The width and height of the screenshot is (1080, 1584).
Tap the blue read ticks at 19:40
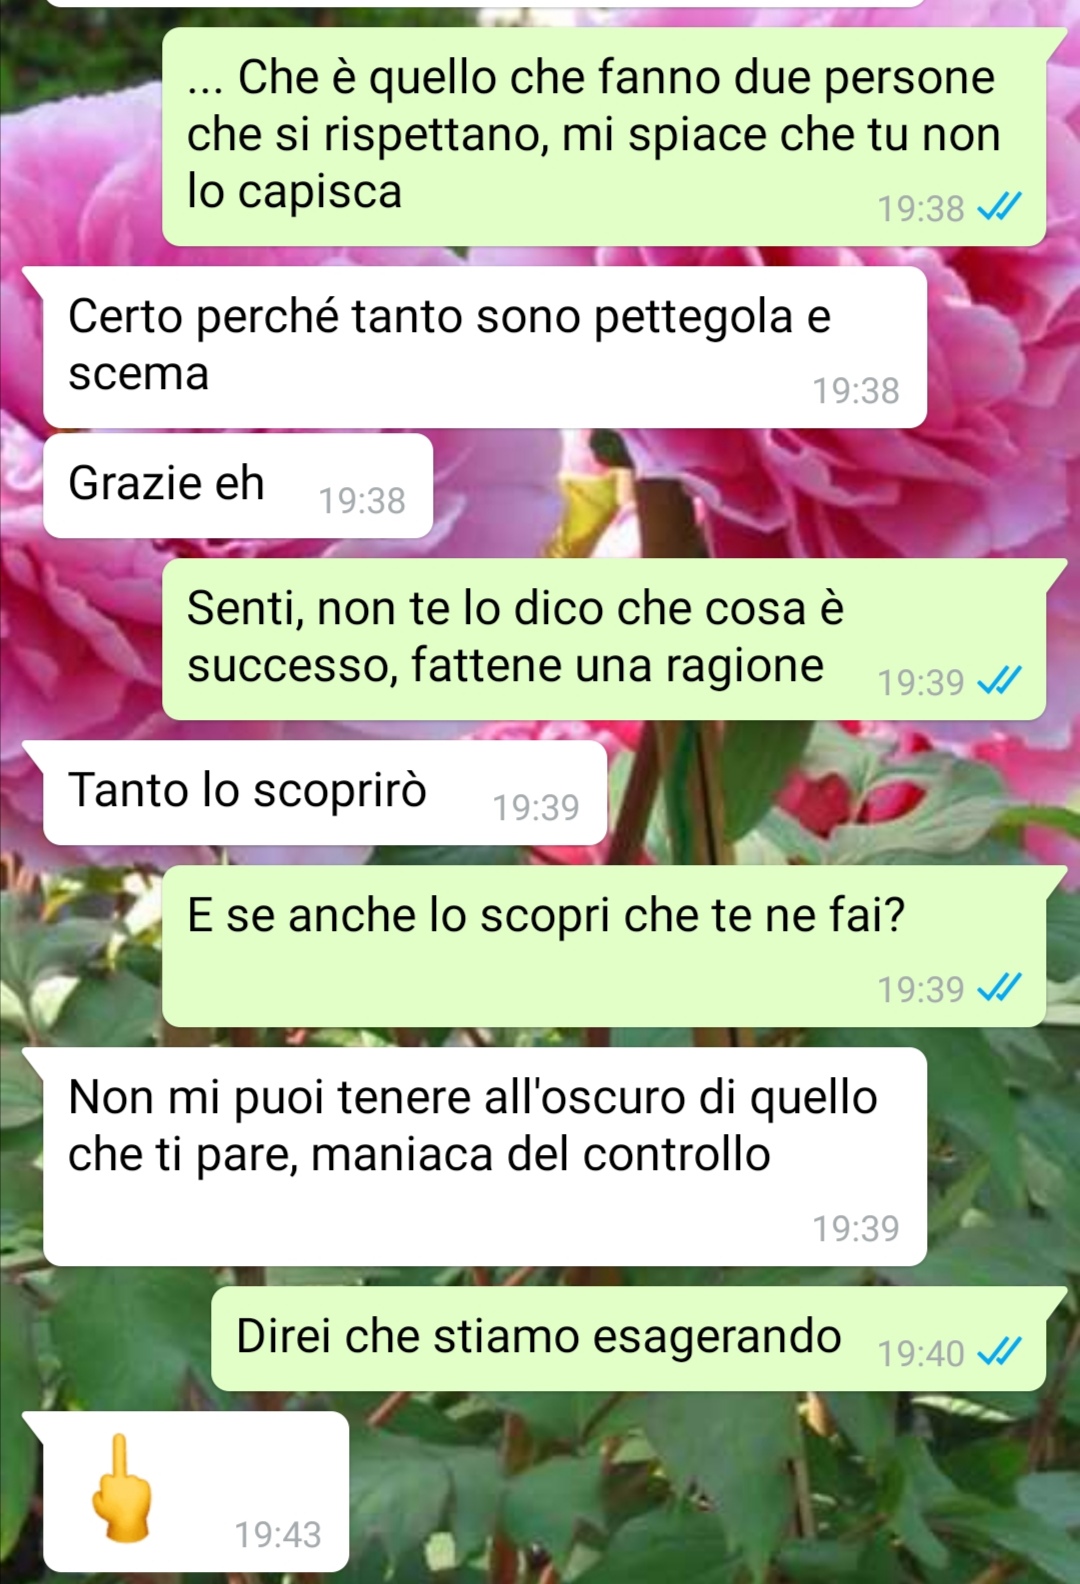(x=999, y=1353)
